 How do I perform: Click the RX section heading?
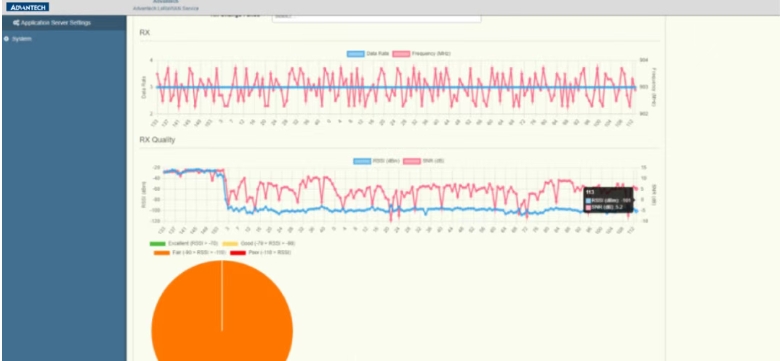point(145,33)
